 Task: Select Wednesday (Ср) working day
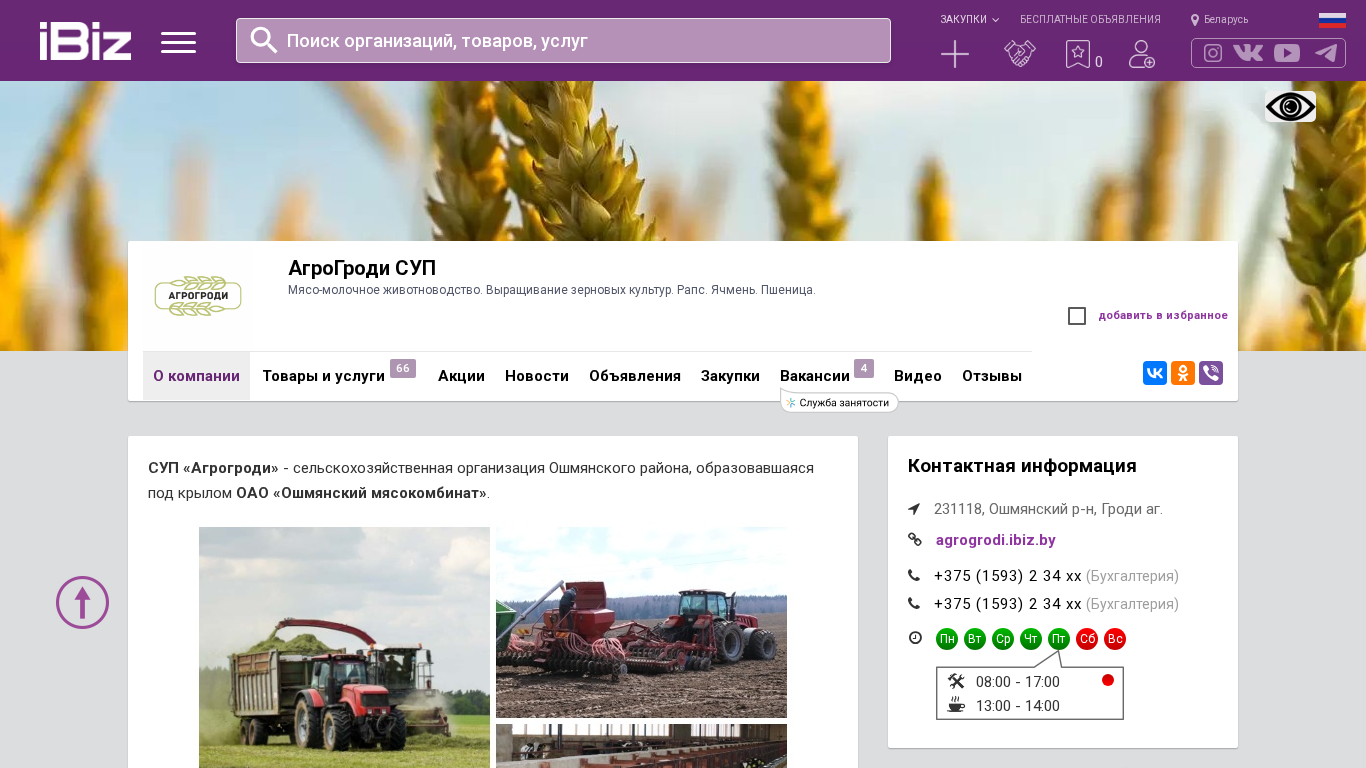click(x=1003, y=639)
